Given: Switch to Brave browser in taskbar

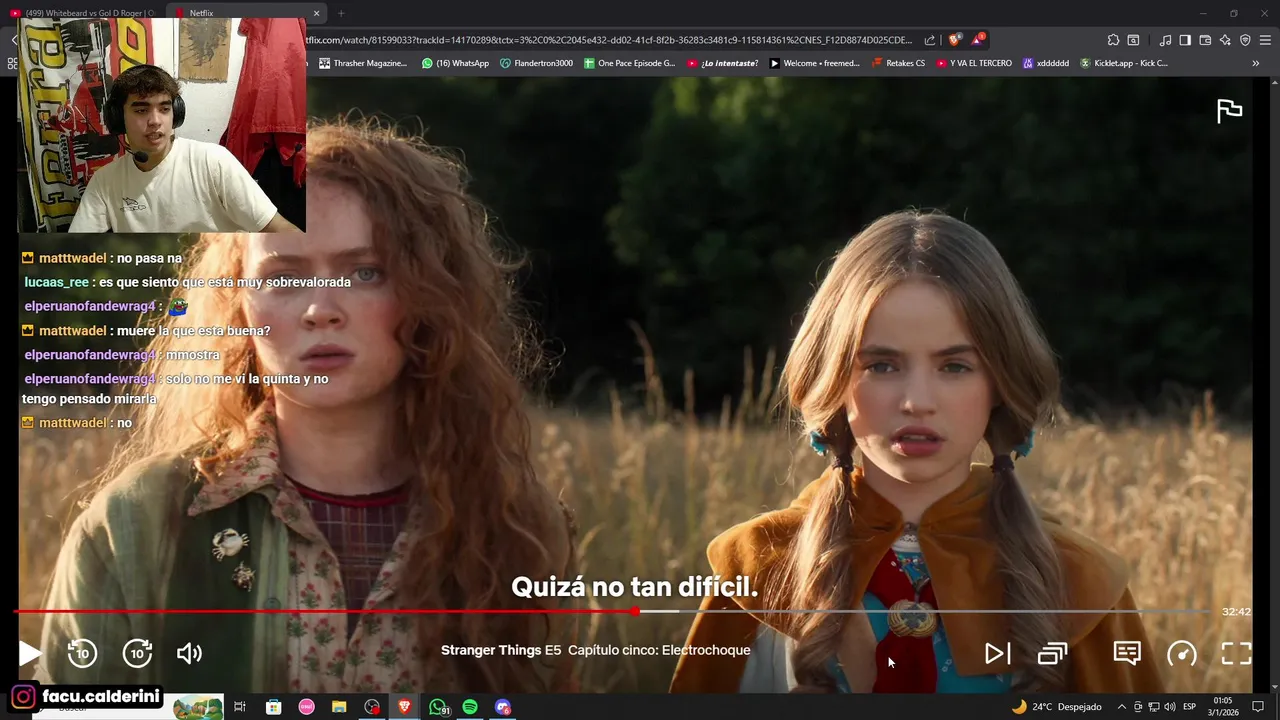Looking at the screenshot, I should [x=405, y=707].
